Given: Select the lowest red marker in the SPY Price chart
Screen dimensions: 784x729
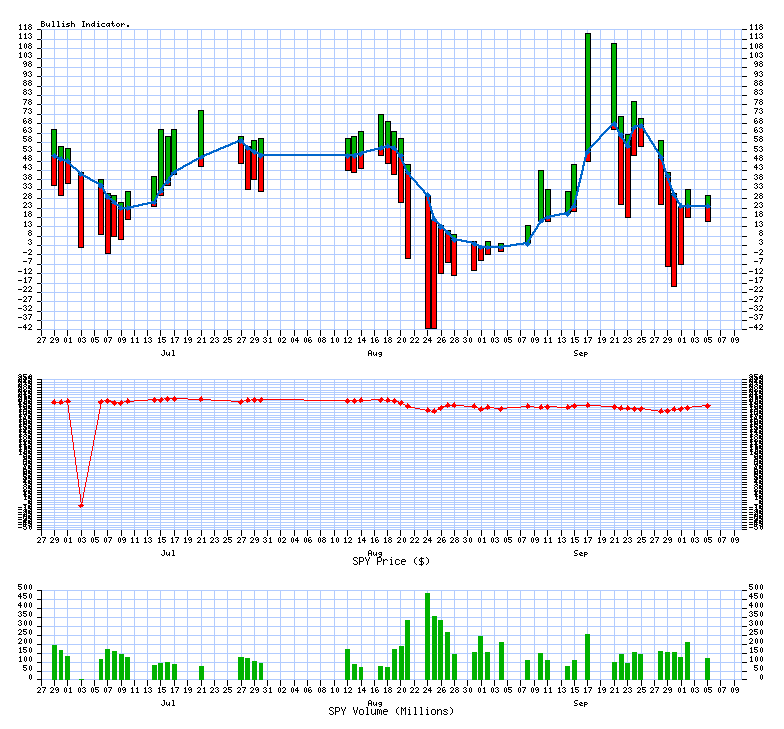Looking at the screenshot, I should click(81, 505).
